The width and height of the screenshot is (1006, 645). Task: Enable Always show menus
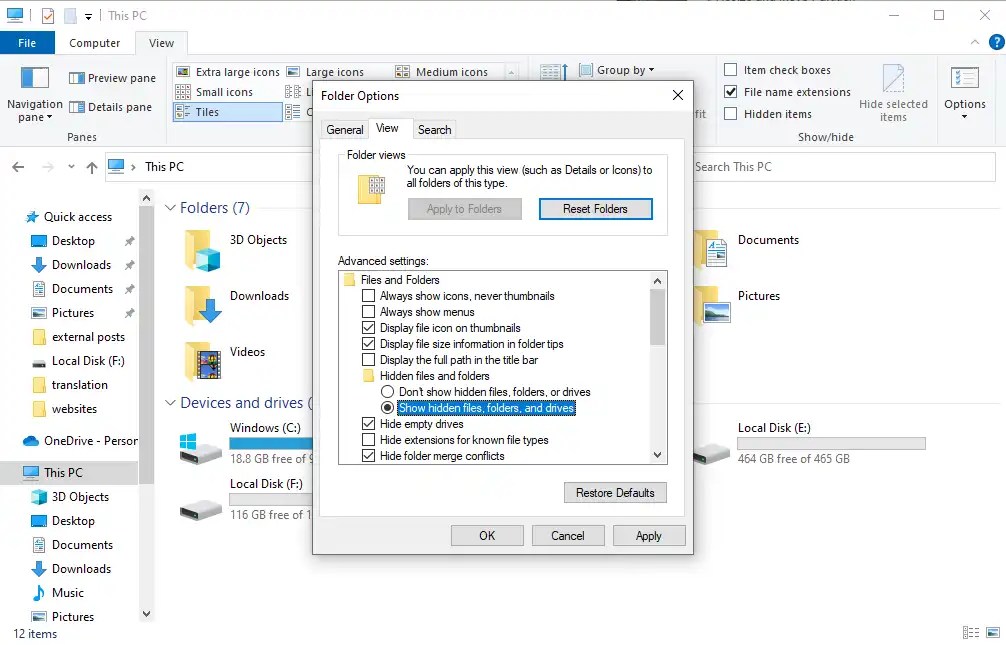pyautogui.click(x=368, y=311)
